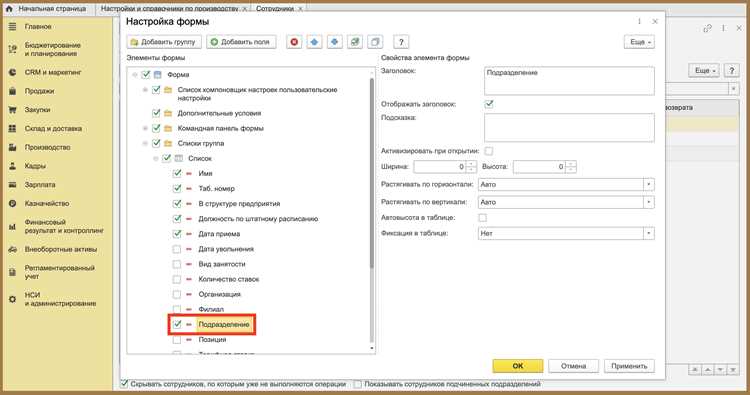This screenshot has width=750, height=395.
Task: Expand Командная панель формы group
Action: pyautogui.click(x=145, y=128)
